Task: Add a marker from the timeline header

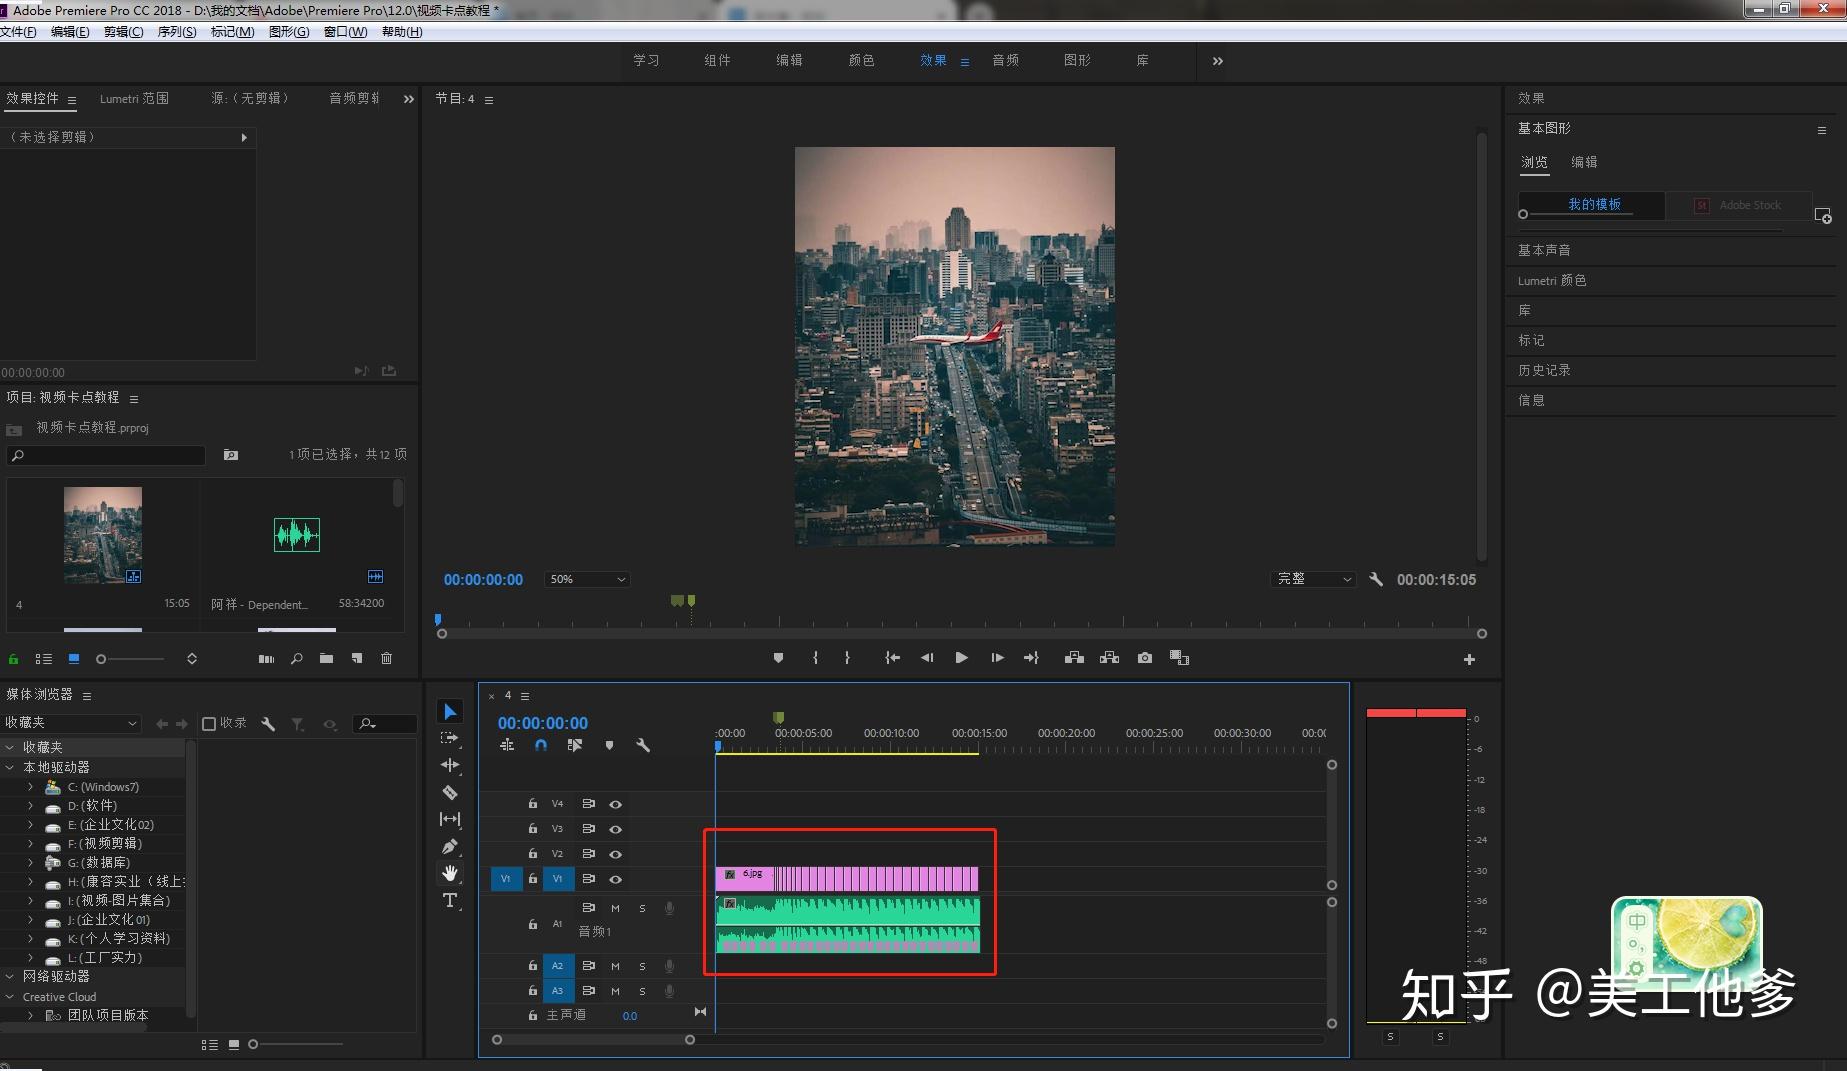Action: [x=609, y=745]
